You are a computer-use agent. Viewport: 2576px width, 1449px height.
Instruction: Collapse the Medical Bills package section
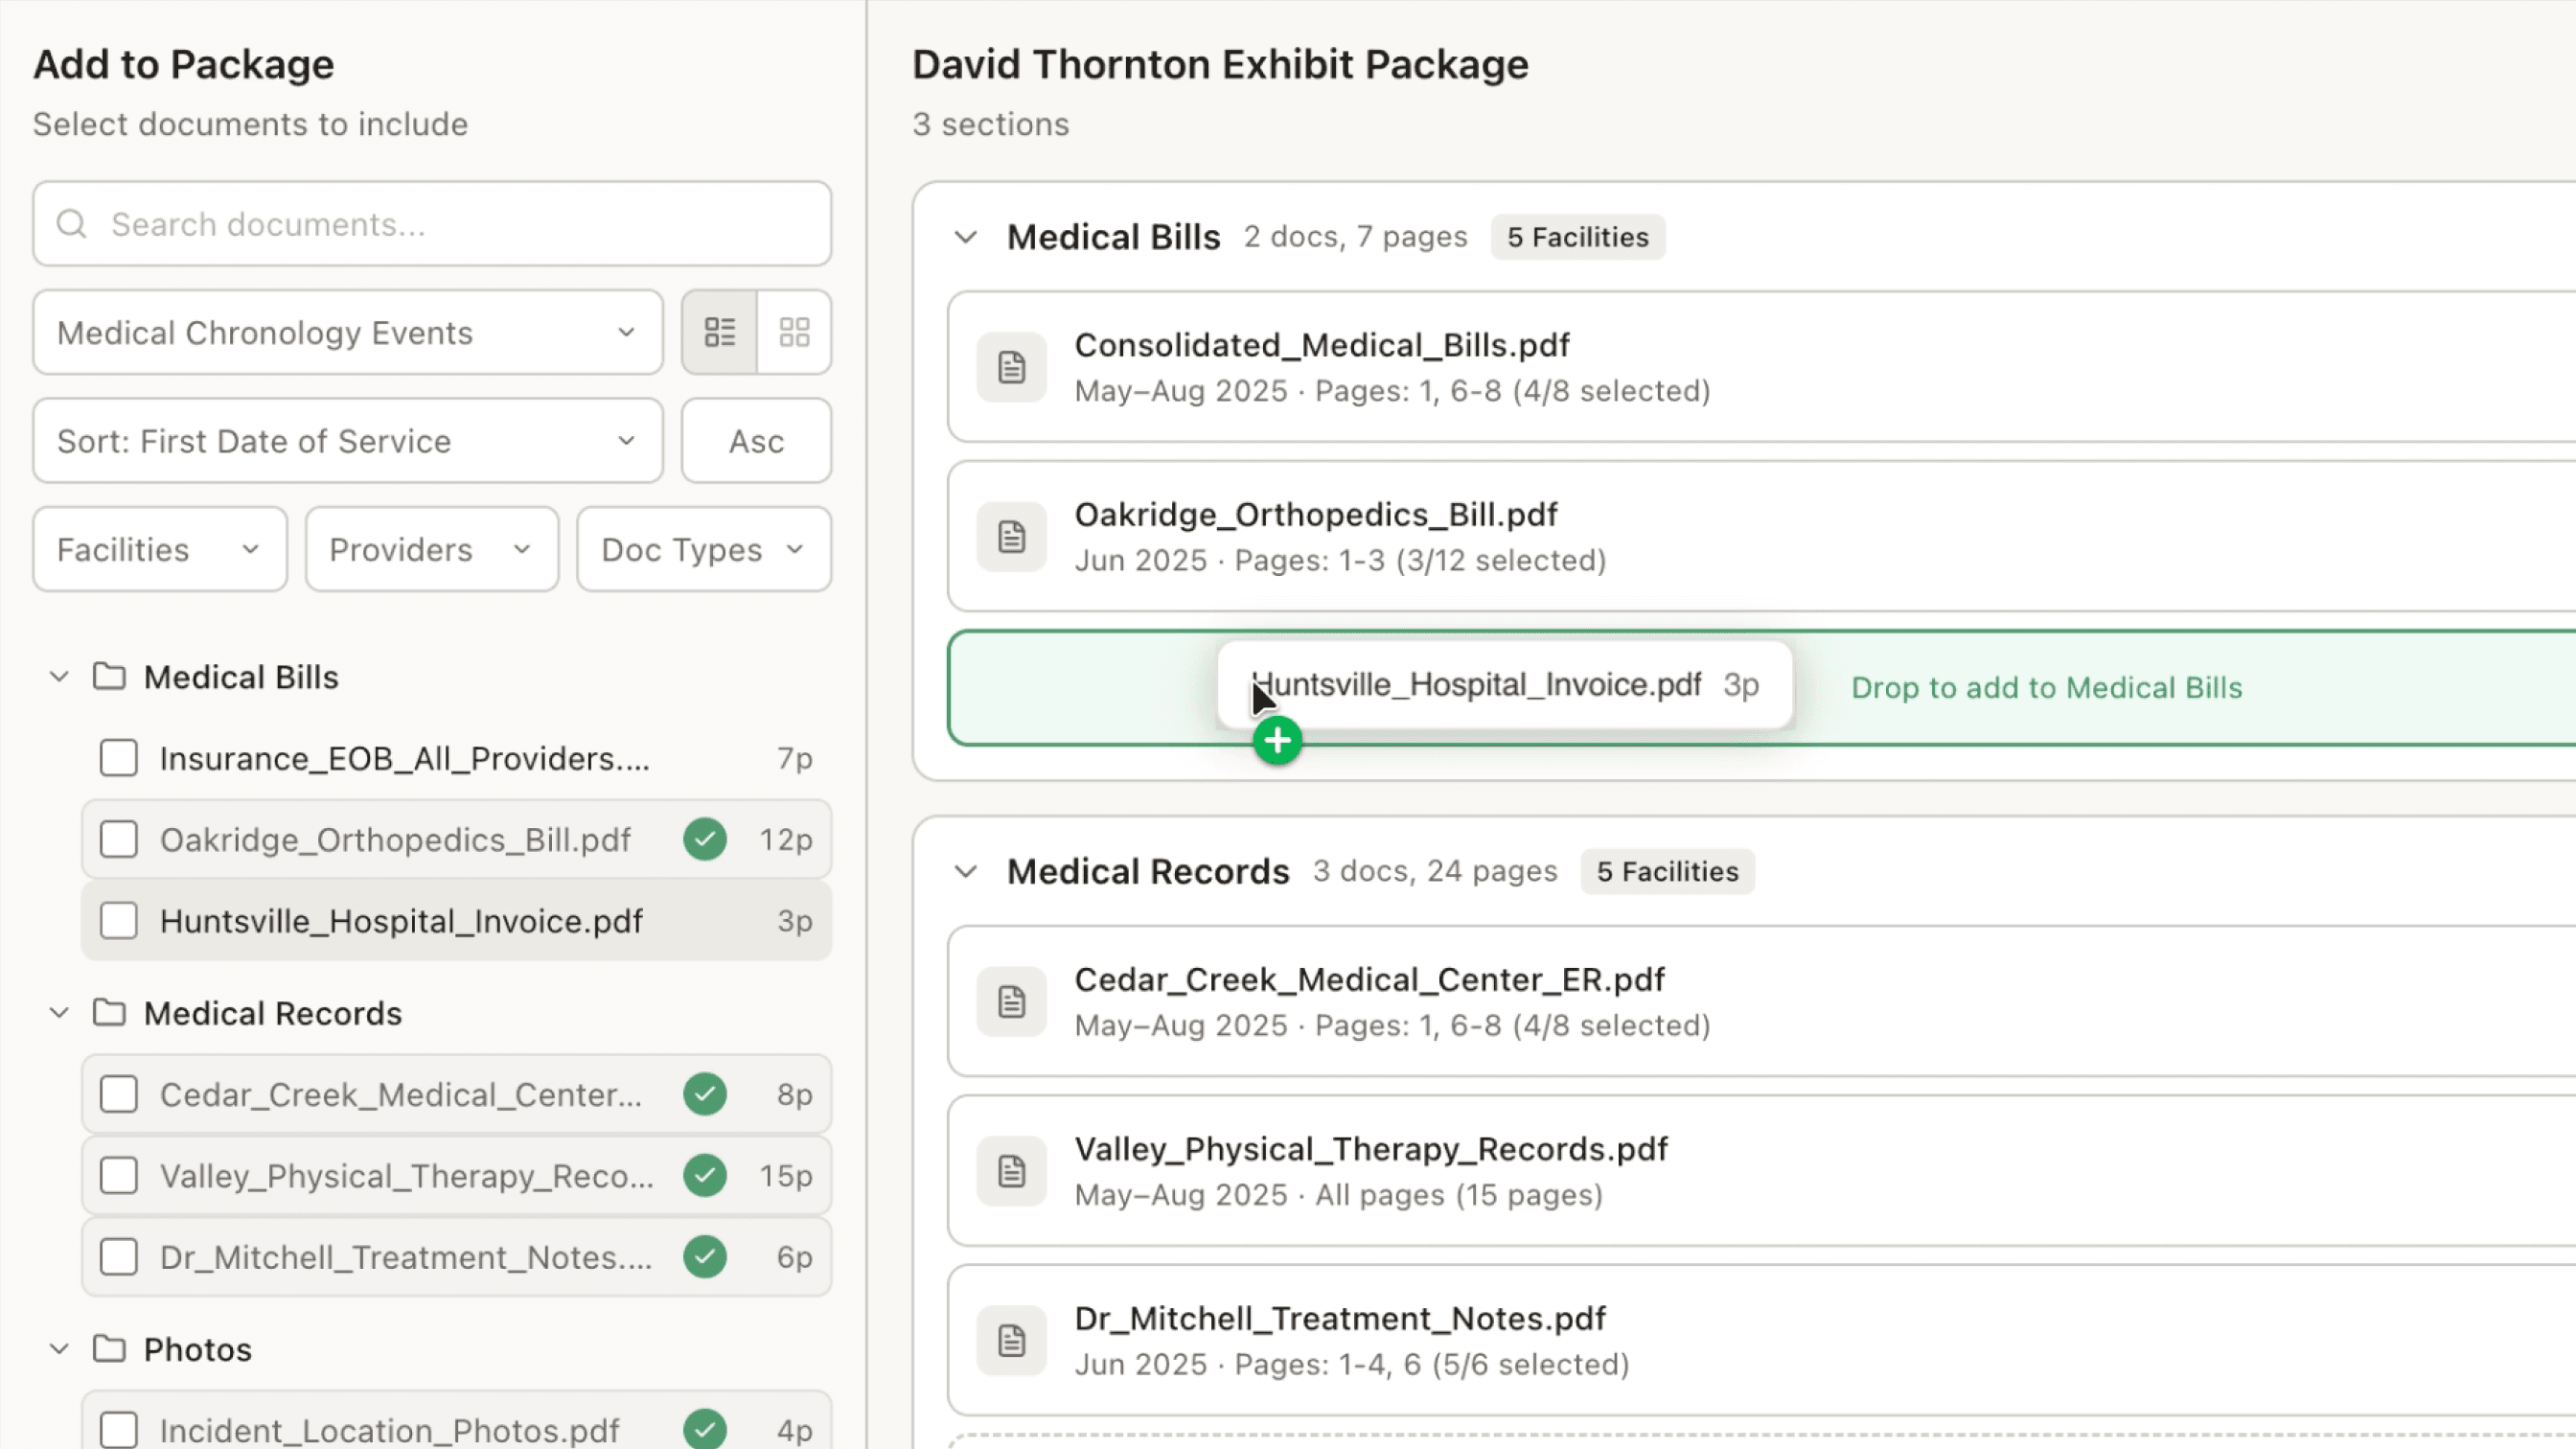[x=965, y=237]
